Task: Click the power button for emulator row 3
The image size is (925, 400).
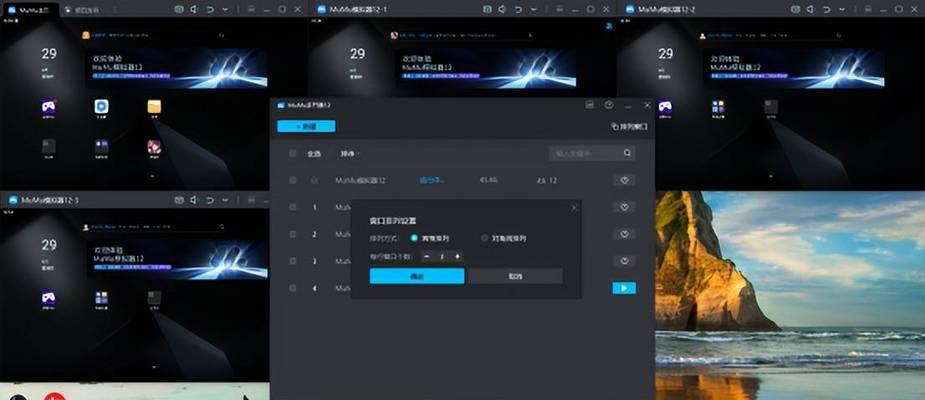Action: point(624,261)
